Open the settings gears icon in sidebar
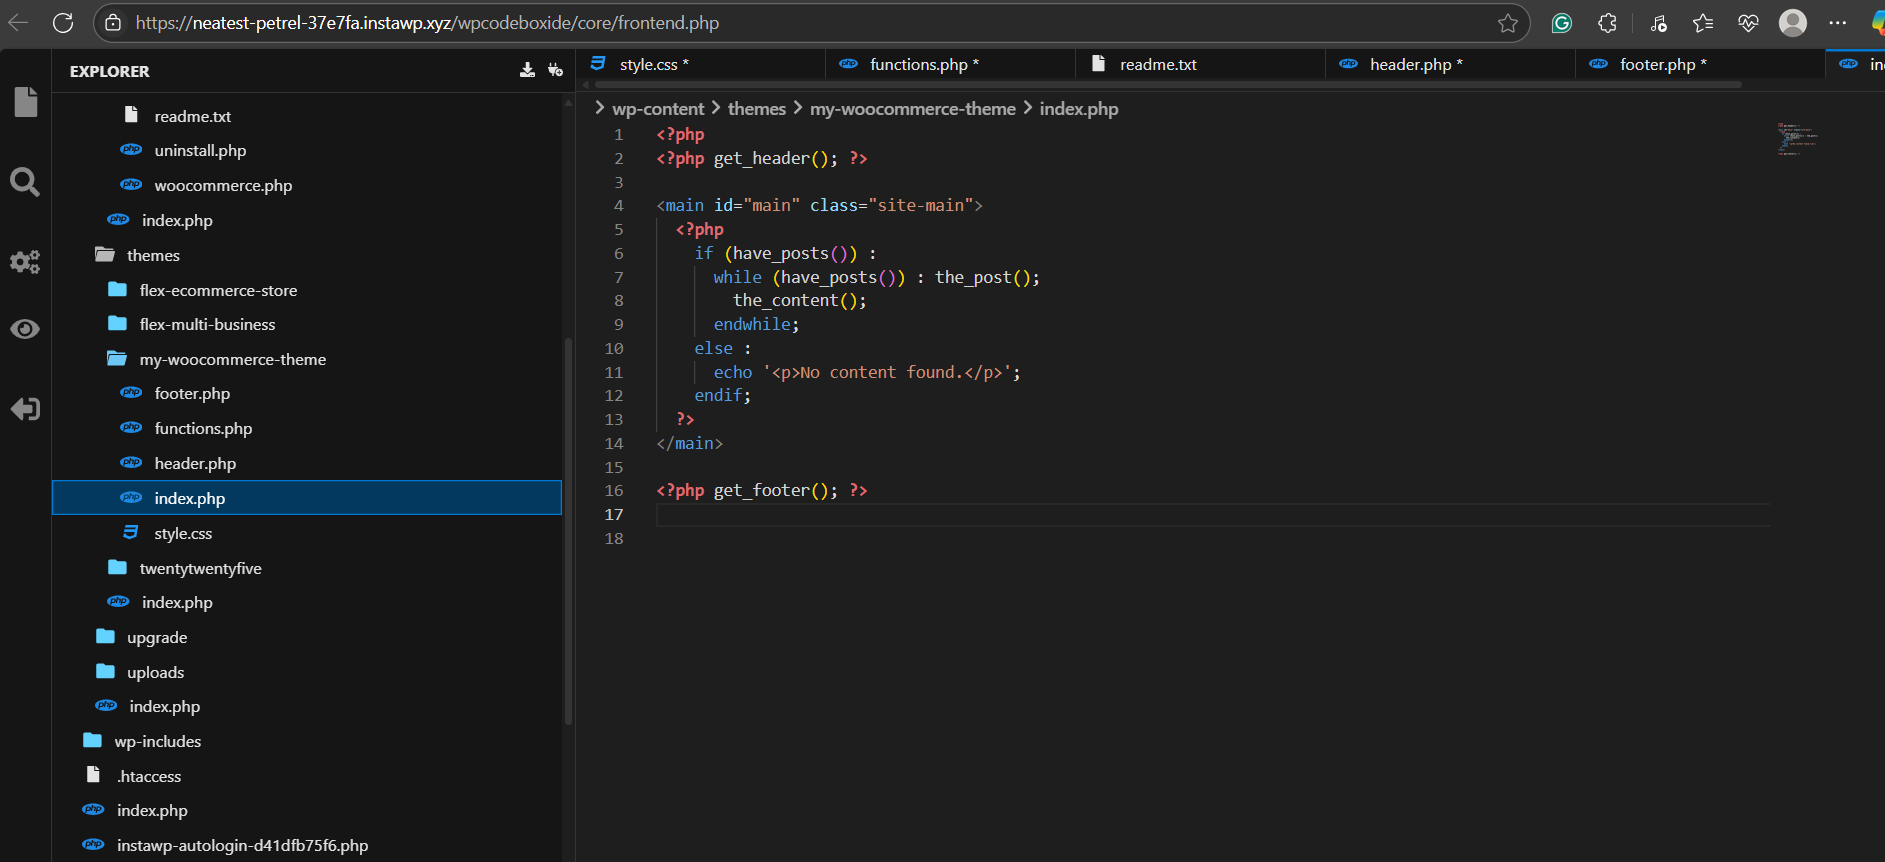Screen dimensions: 1885x862 [x=25, y=262]
